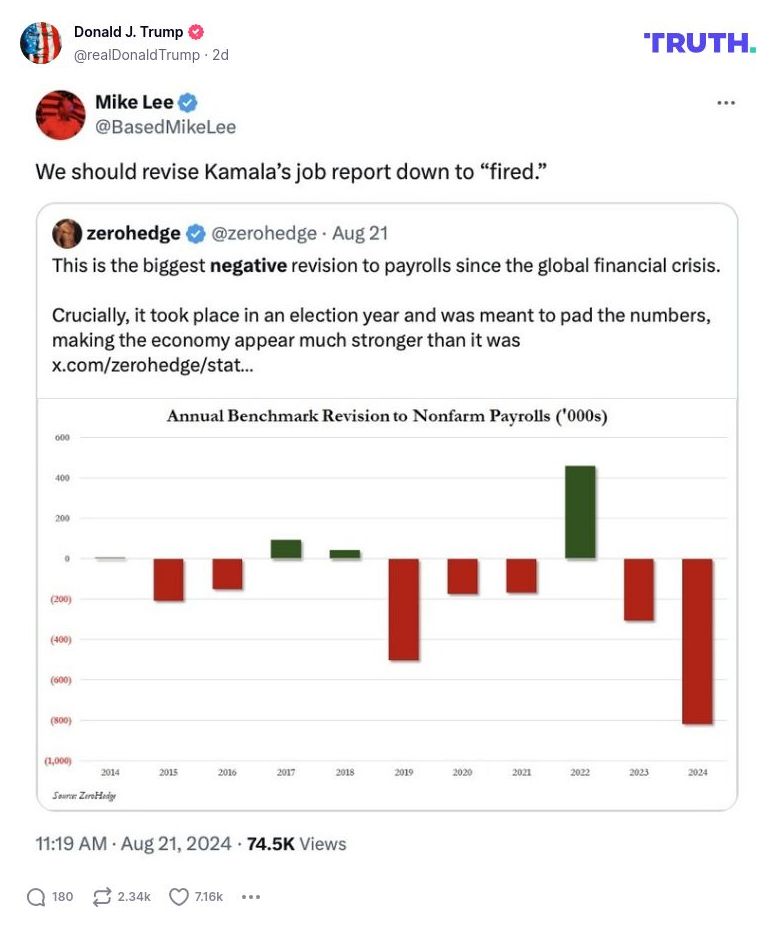Click the reply comment icon
Viewport: 777px width, 927px height.
[36, 897]
